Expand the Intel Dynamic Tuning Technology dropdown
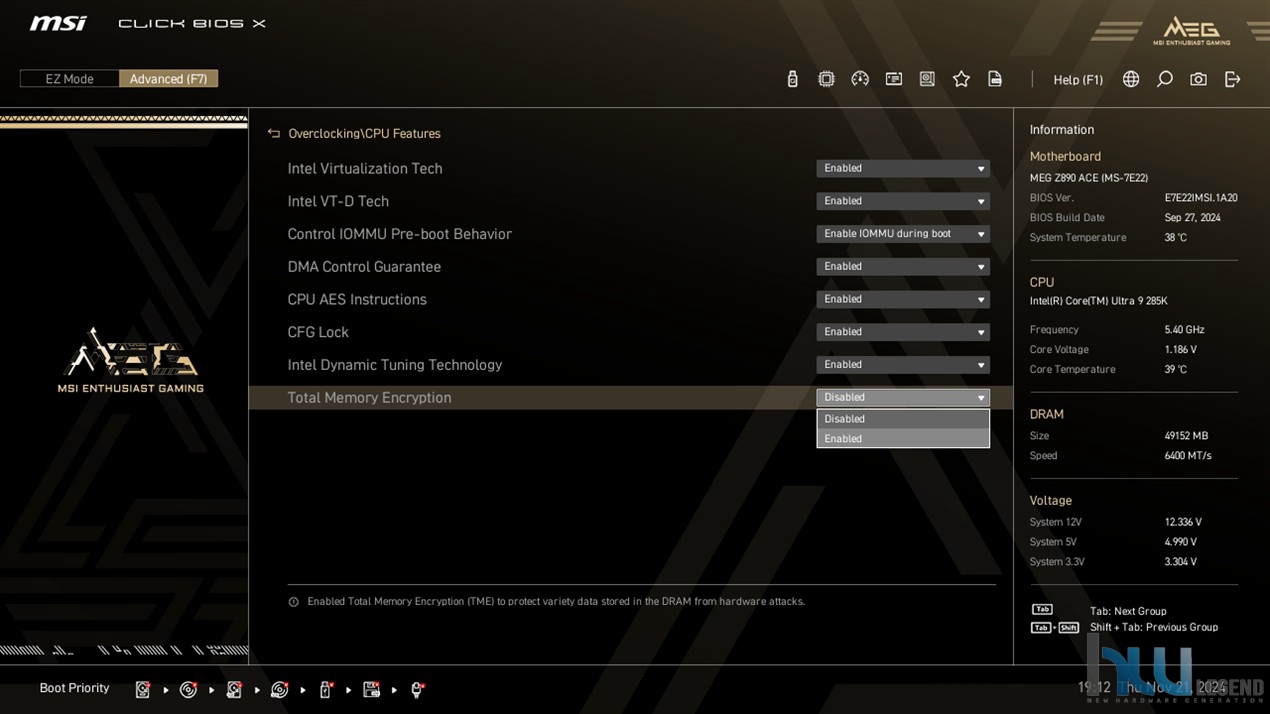Image resolution: width=1270 pixels, height=714 pixels. coord(903,365)
